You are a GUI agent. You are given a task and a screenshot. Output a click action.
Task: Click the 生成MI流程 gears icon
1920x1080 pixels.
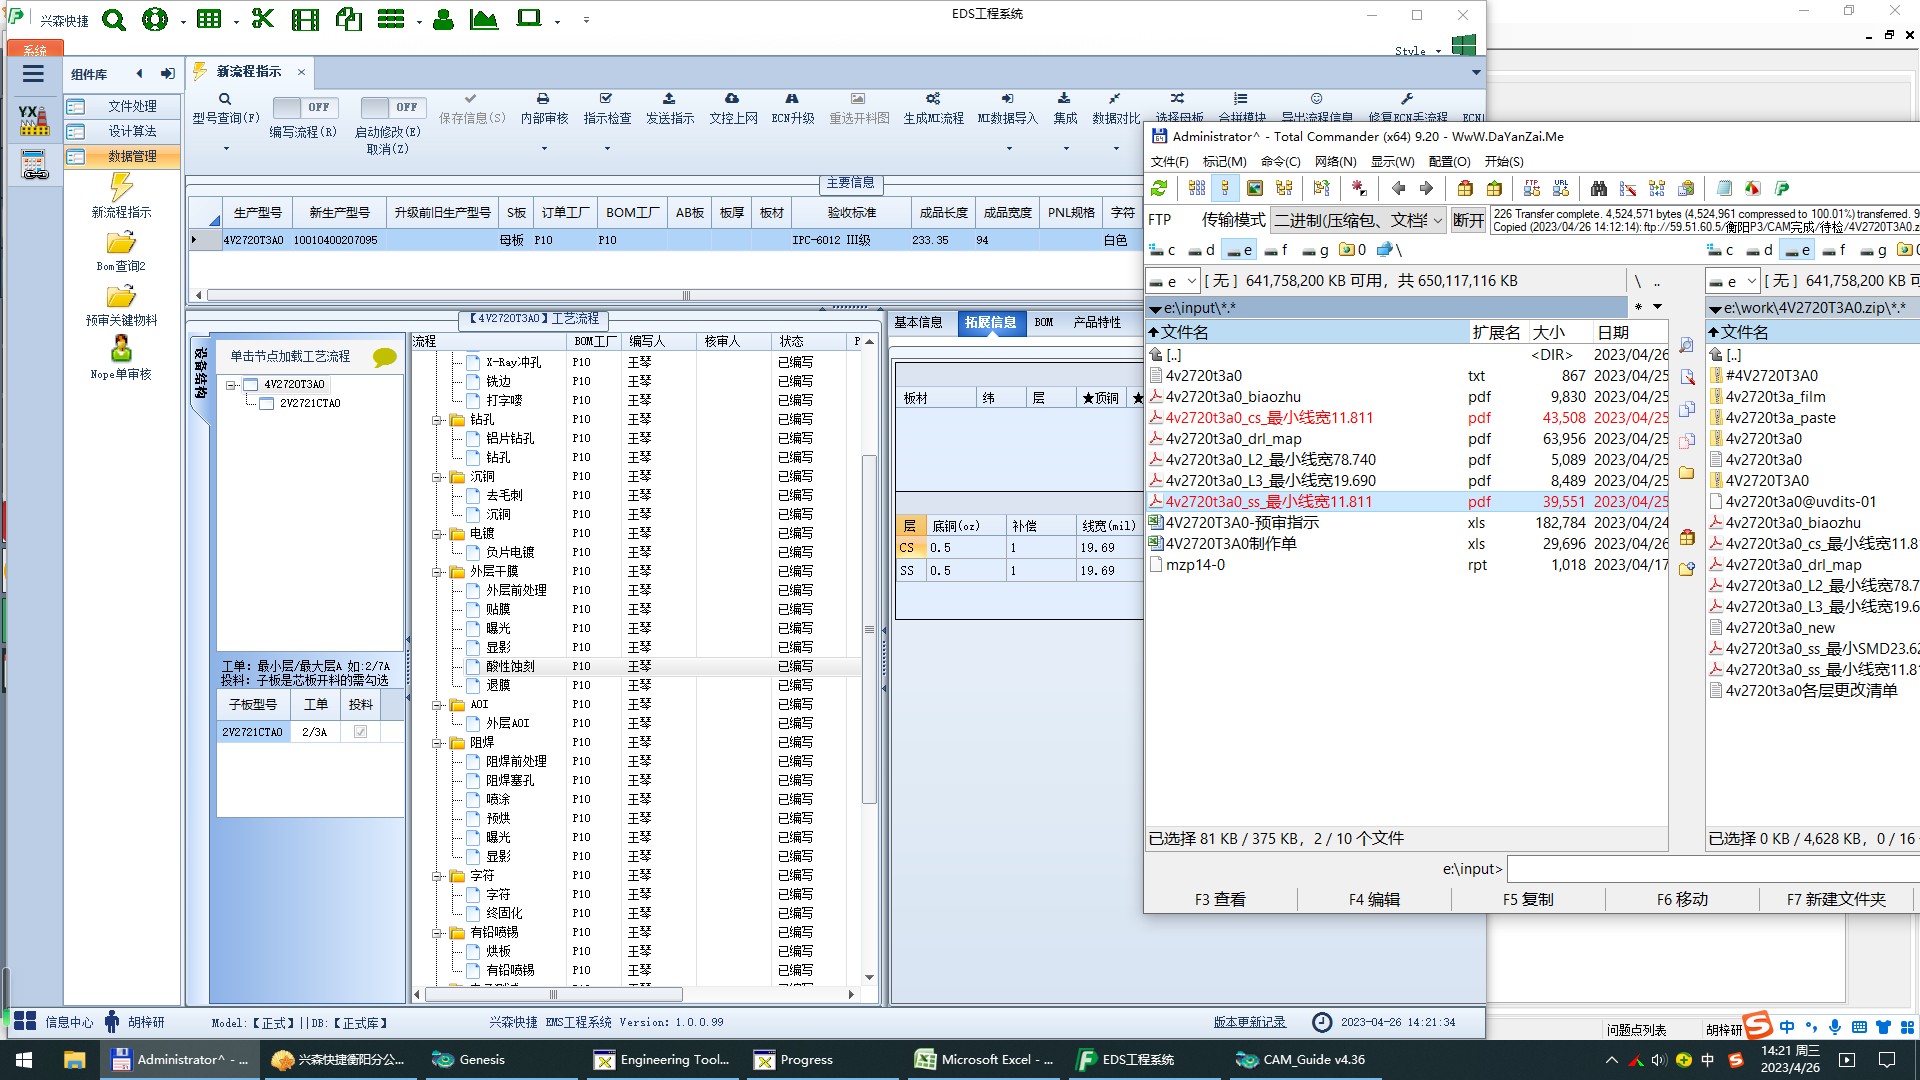932,99
